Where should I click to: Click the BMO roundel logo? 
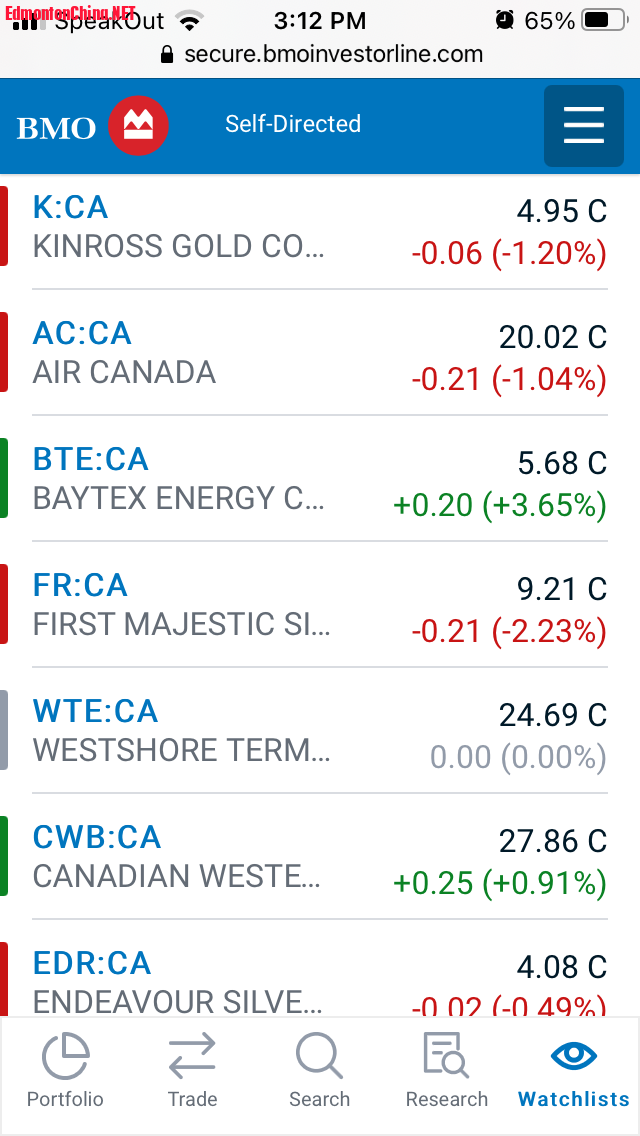(138, 126)
